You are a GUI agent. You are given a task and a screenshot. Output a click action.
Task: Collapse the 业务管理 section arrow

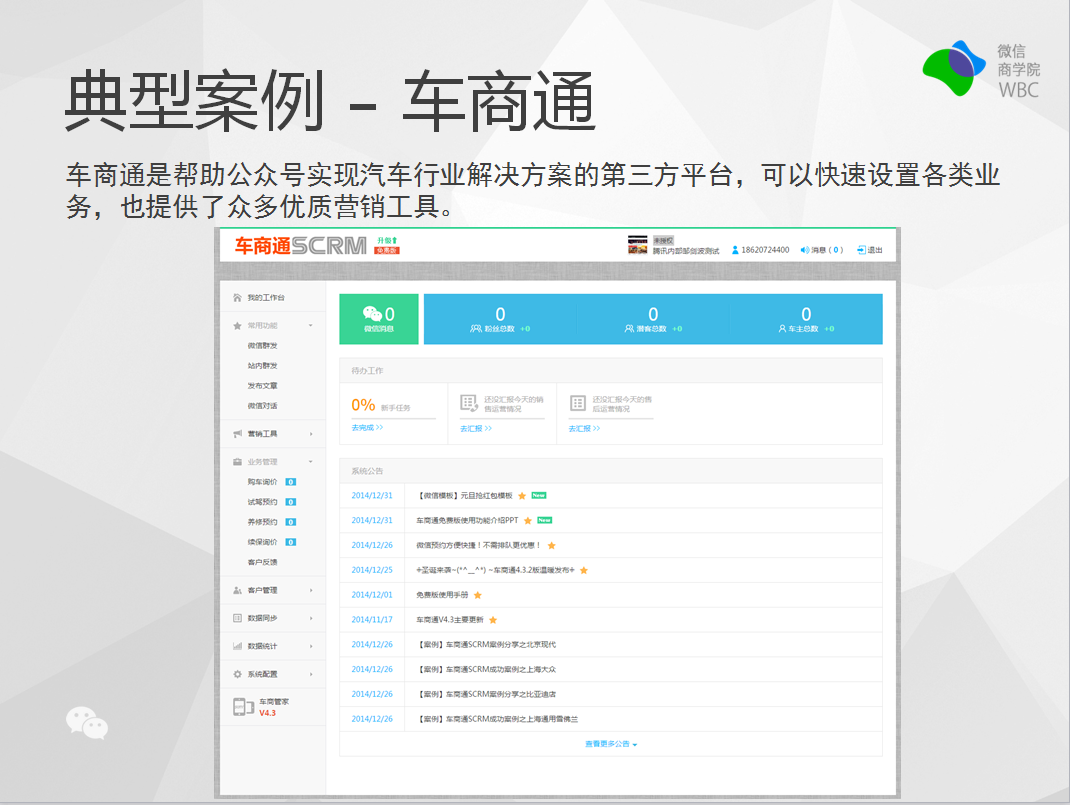310,462
